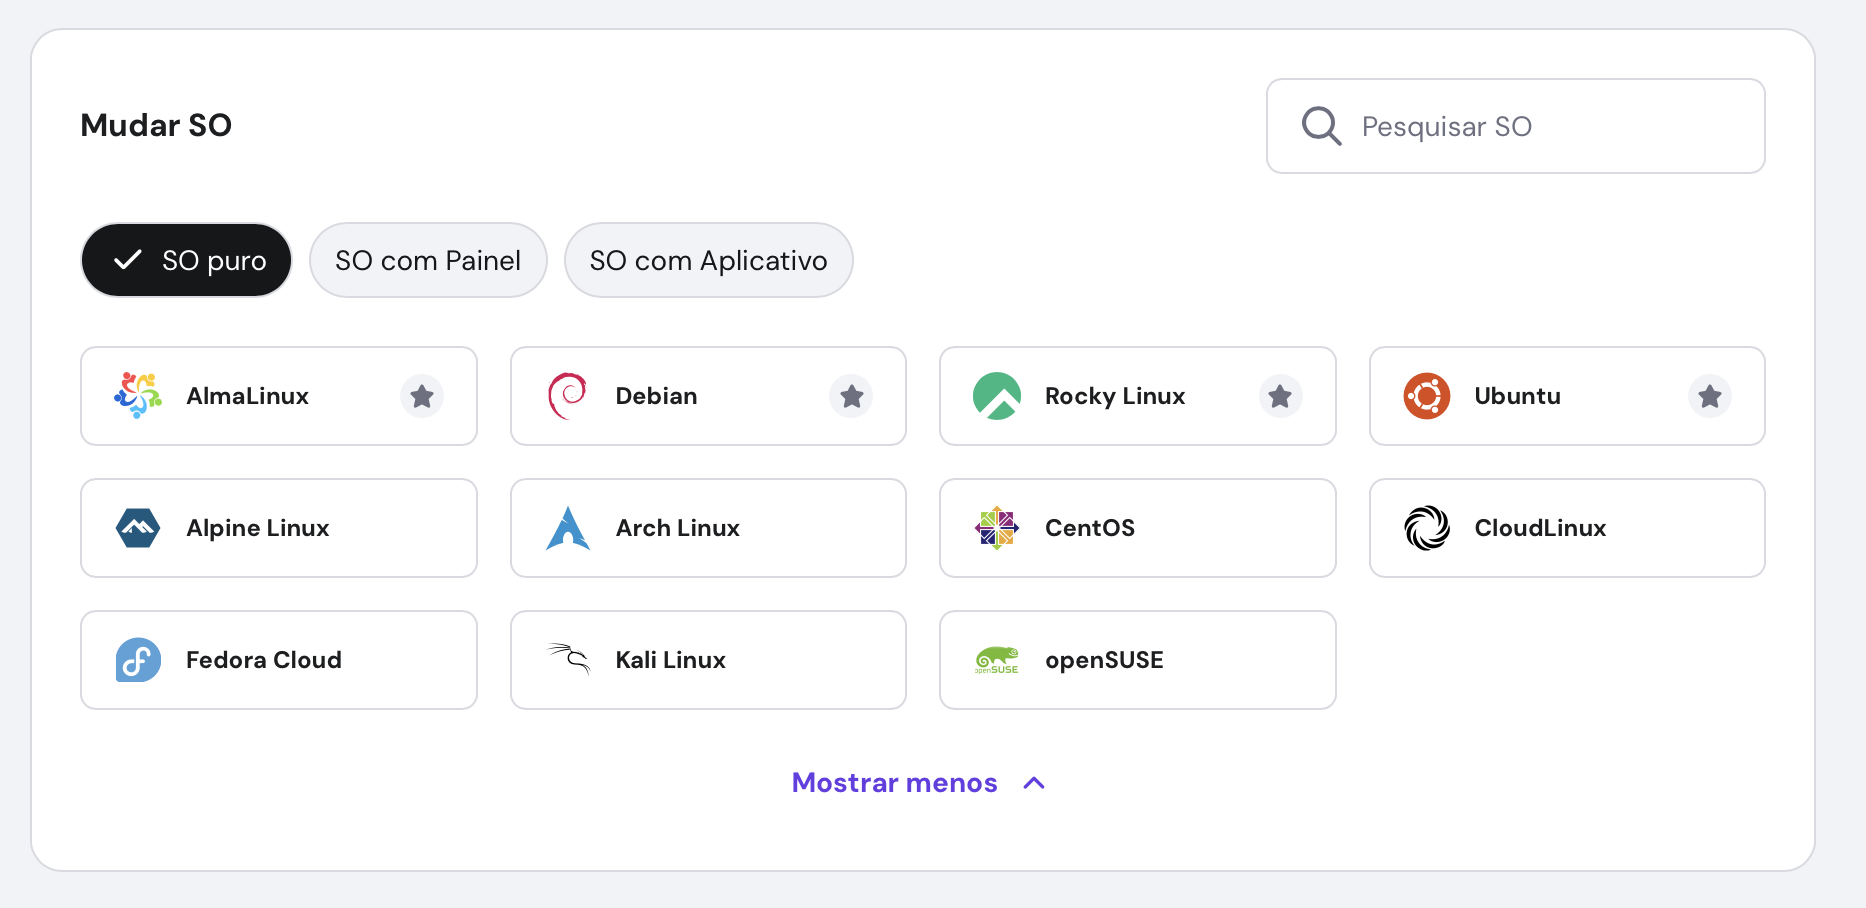Select the Rocky Linux logo icon
The height and width of the screenshot is (908, 1866).
tap(997, 396)
